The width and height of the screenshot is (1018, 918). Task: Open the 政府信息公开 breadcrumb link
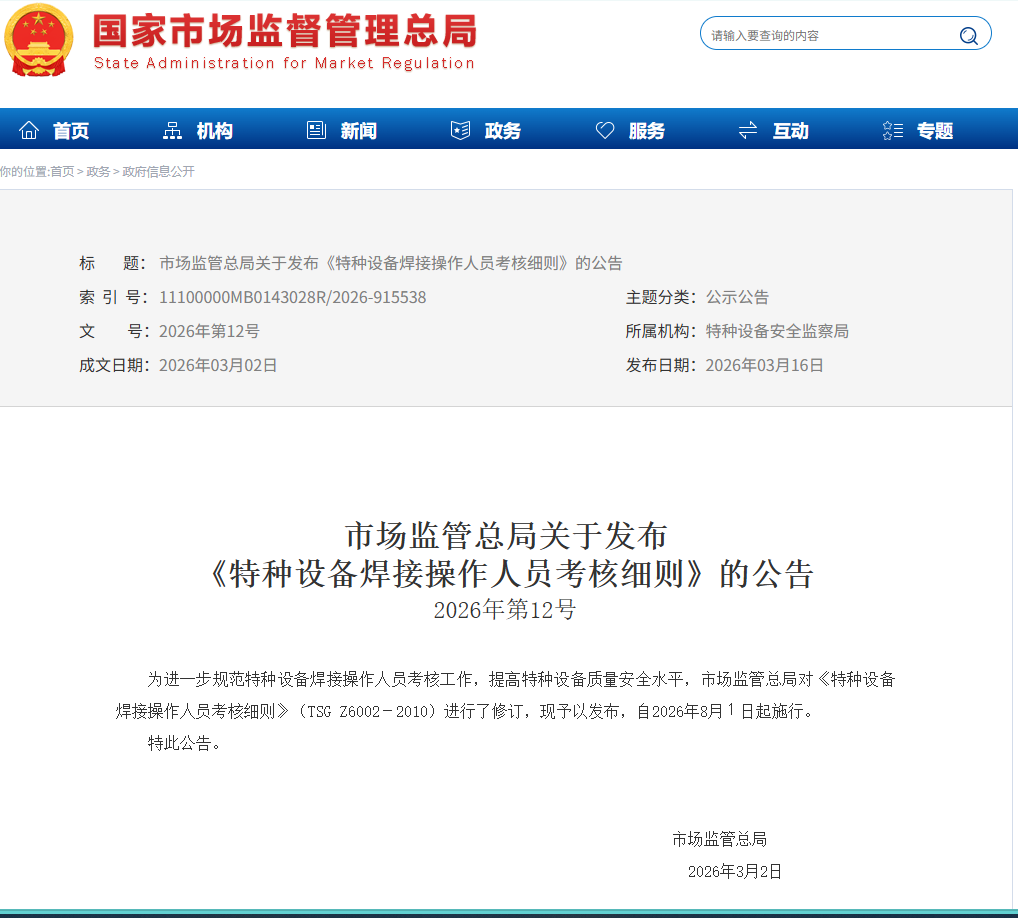click(x=156, y=171)
